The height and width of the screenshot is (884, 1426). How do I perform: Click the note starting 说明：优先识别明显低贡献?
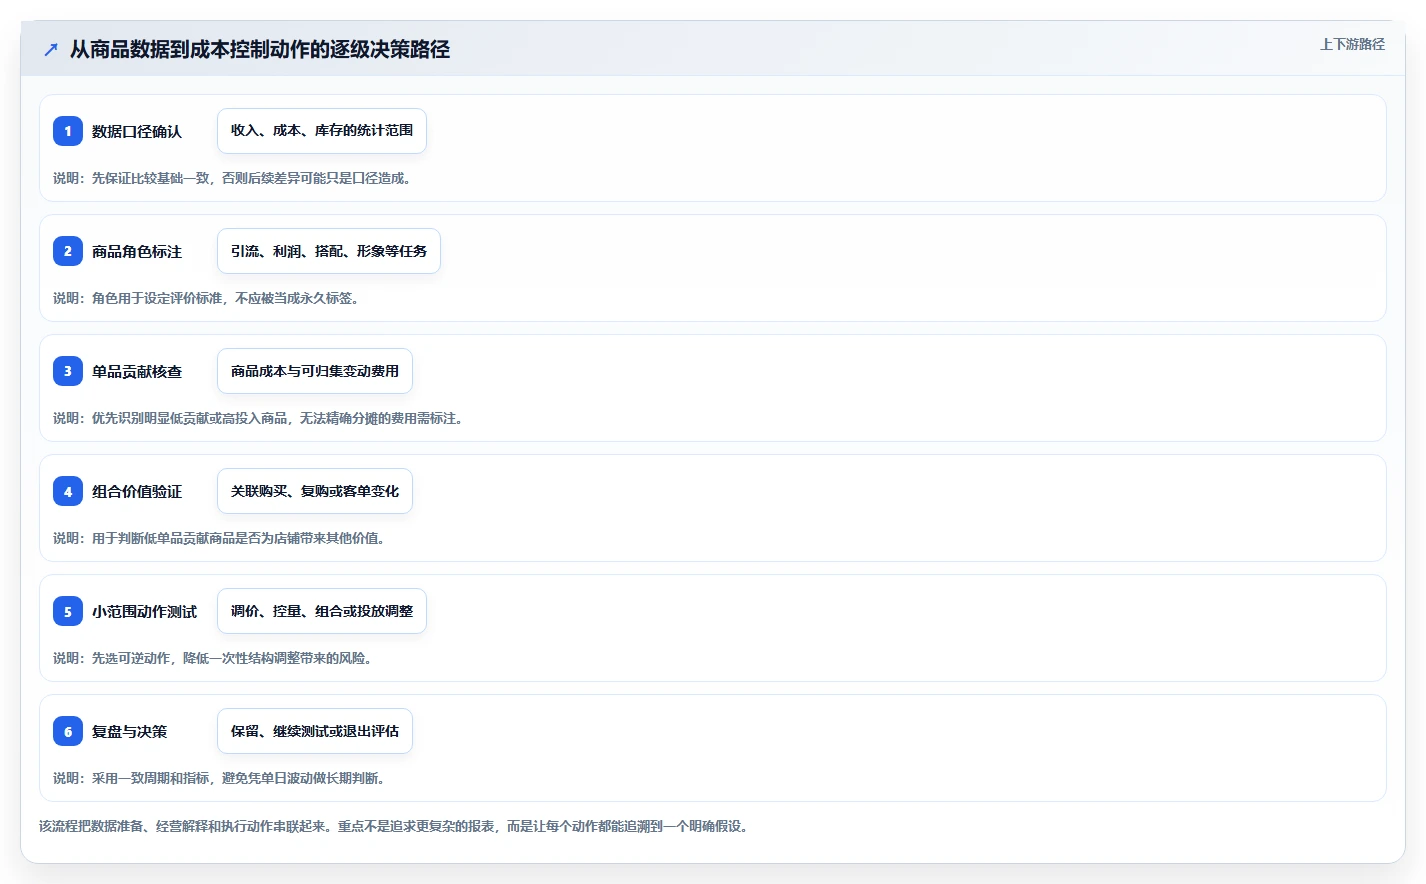click(x=258, y=418)
